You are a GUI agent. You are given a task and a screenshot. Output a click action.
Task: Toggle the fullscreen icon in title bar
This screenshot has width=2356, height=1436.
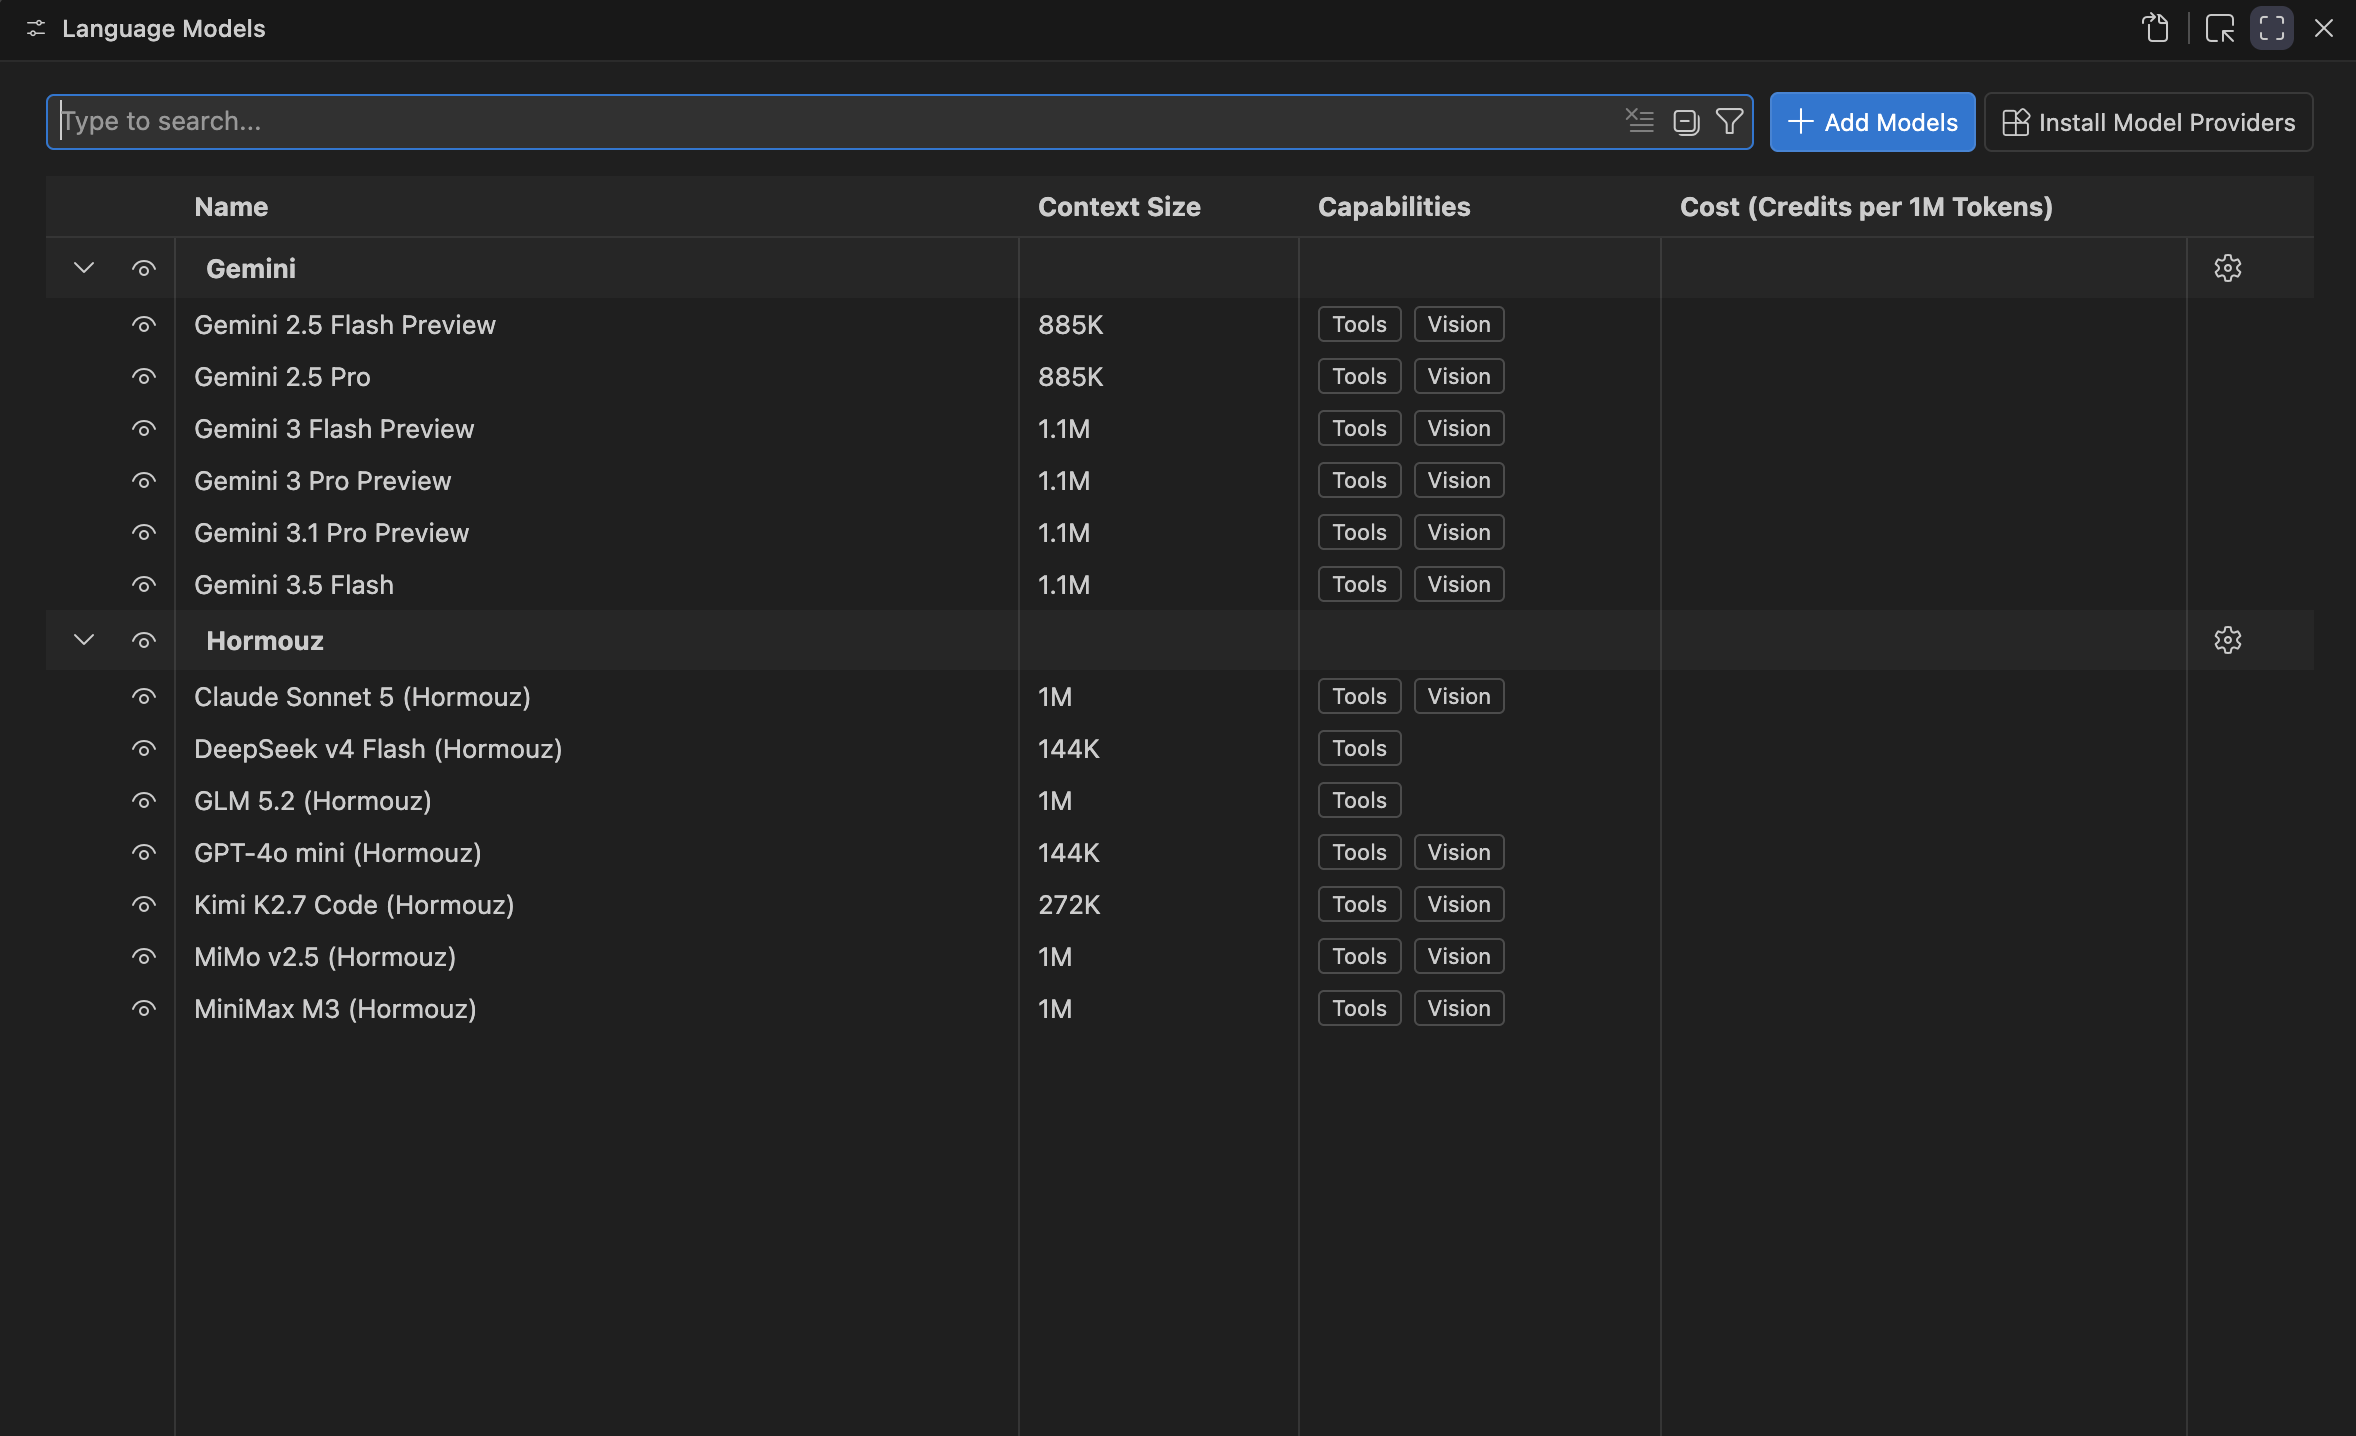[x=2271, y=28]
